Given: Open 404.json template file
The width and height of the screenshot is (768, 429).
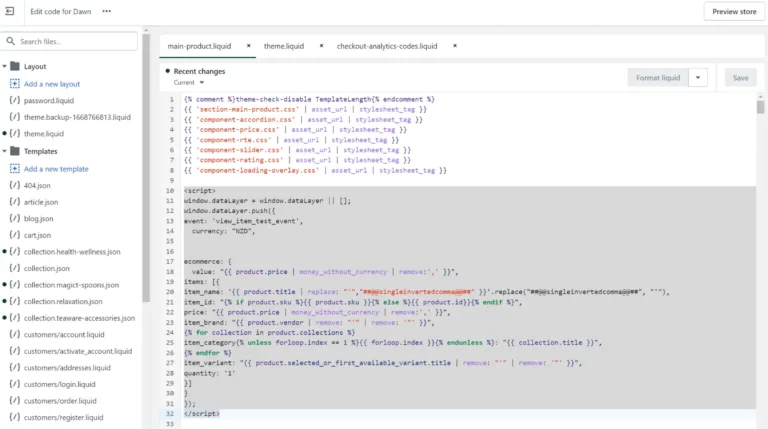Looking at the screenshot, I should click(37, 186).
